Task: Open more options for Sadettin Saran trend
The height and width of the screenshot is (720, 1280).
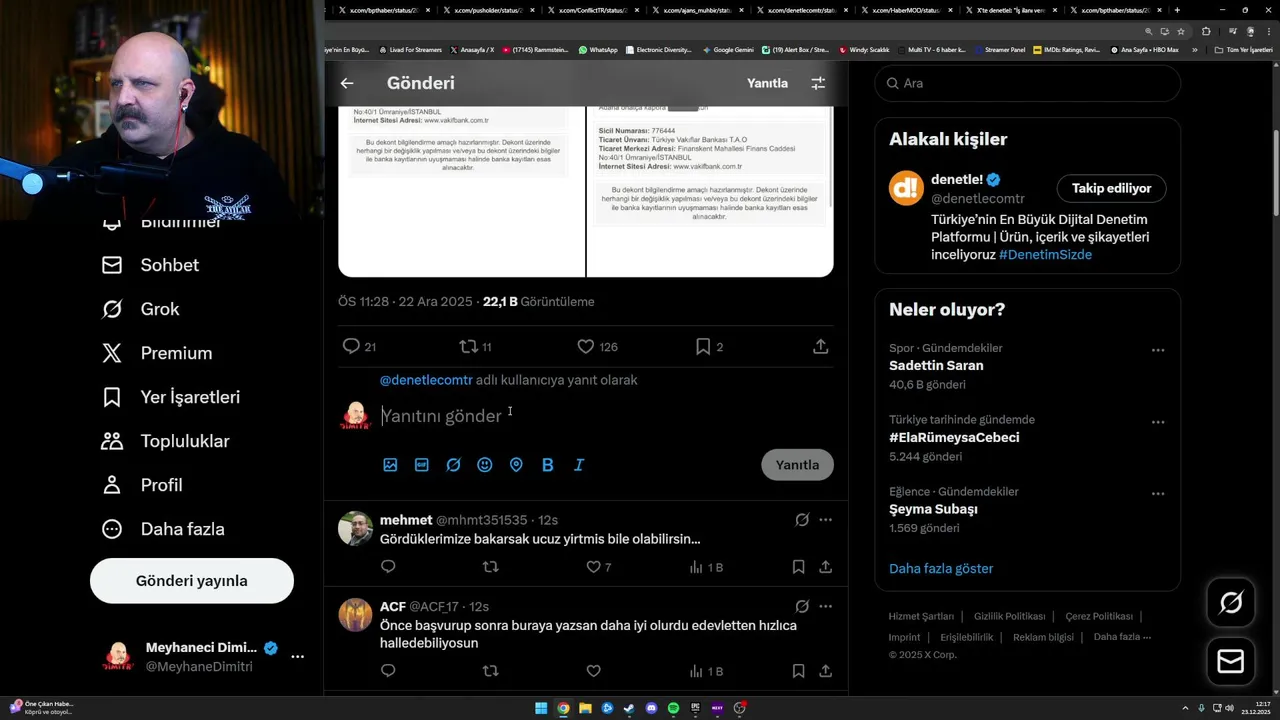Action: (1158, 350)
